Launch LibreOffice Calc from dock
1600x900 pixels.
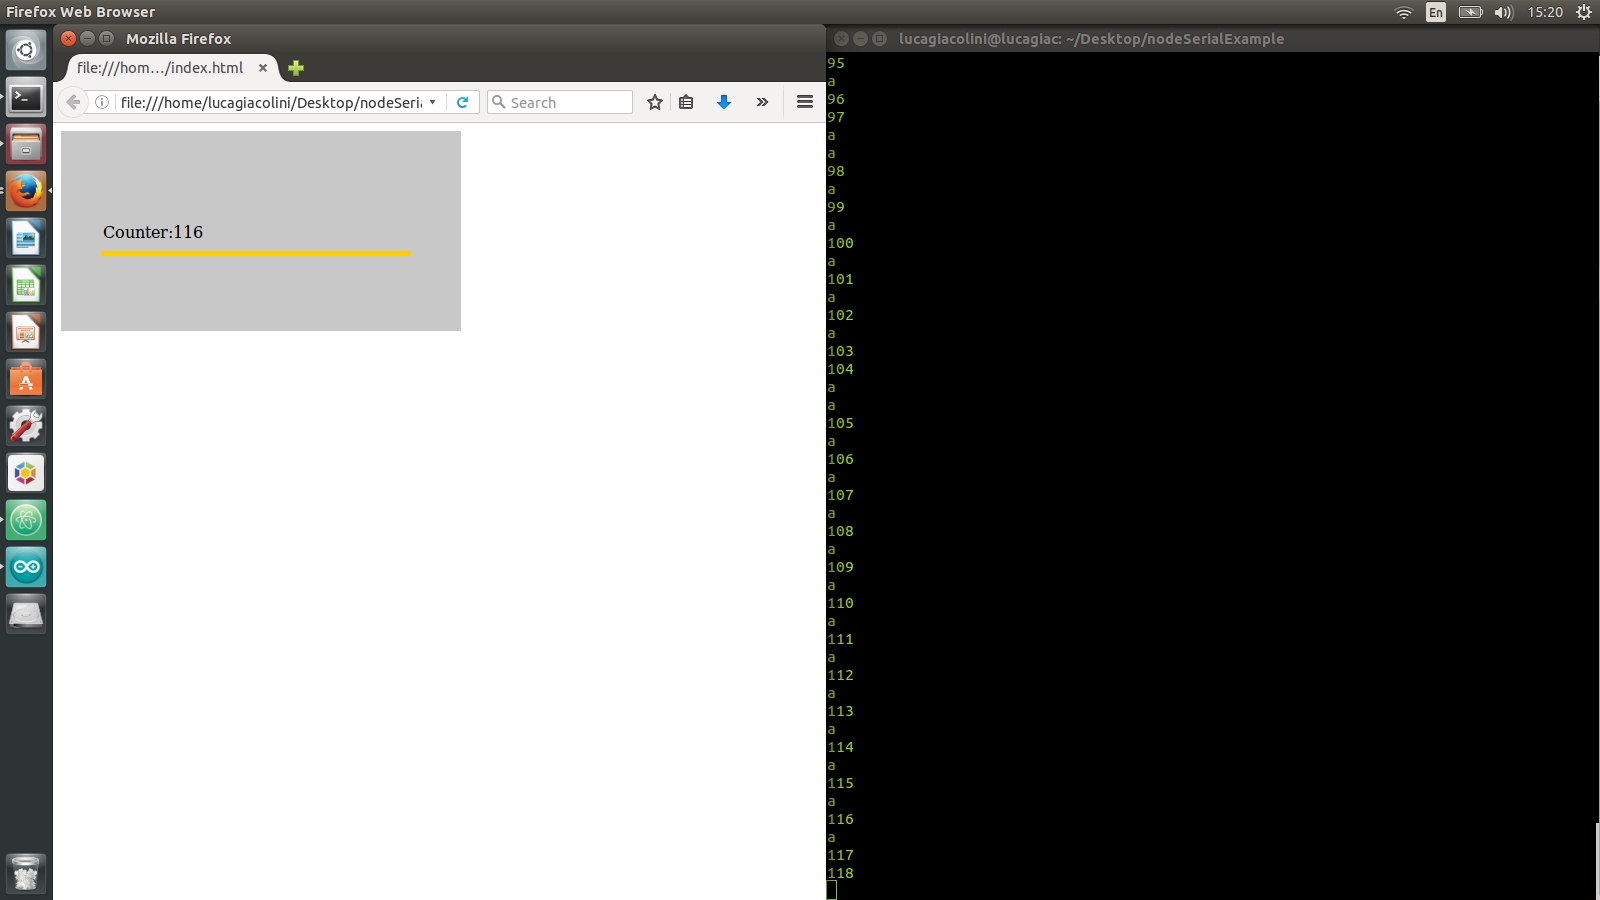pos(26,285)
